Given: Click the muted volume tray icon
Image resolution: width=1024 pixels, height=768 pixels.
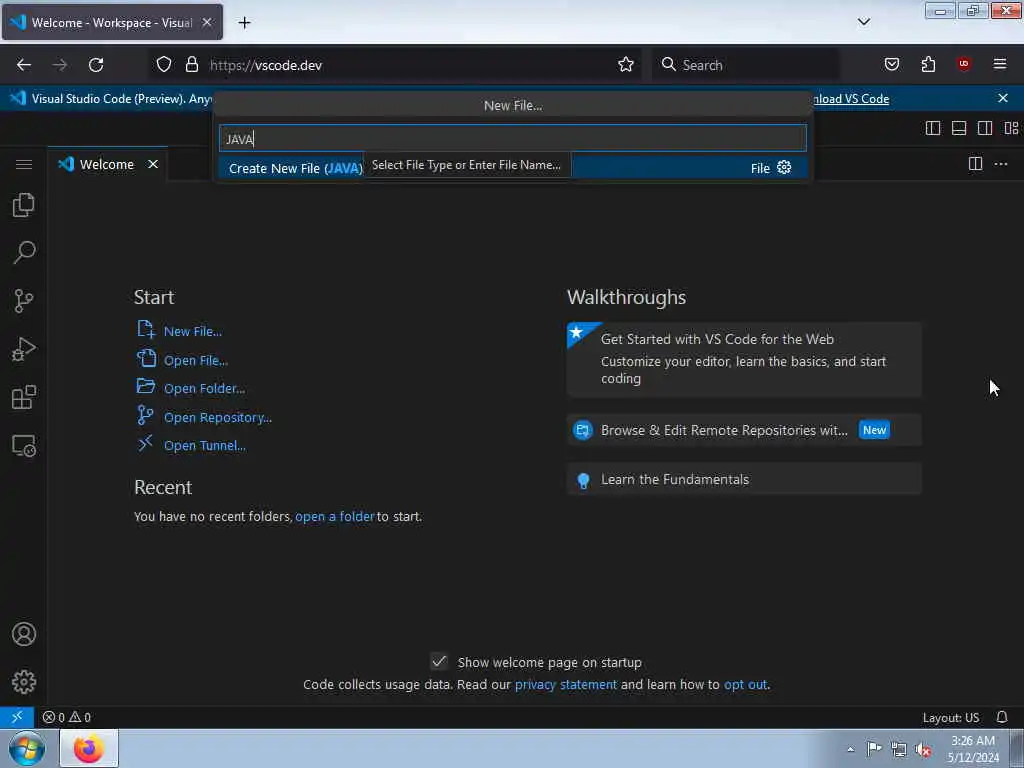Looking at the screenshot, I should pyautogui.click(x=923, y=749).
